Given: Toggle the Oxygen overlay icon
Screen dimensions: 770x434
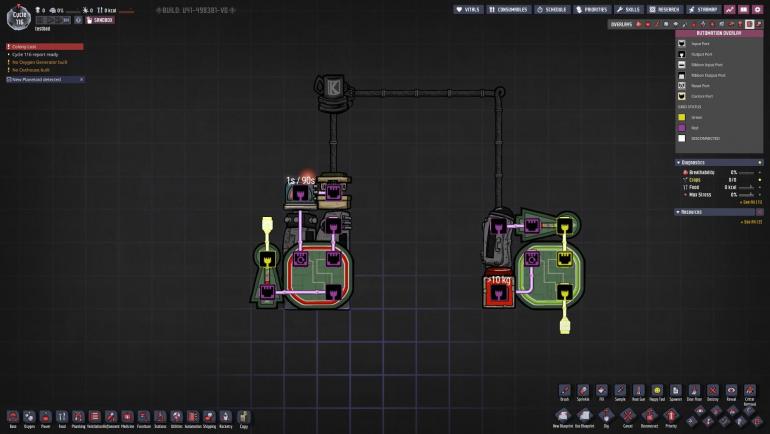Looking at the screenshot, I should (x=638, y=24).
